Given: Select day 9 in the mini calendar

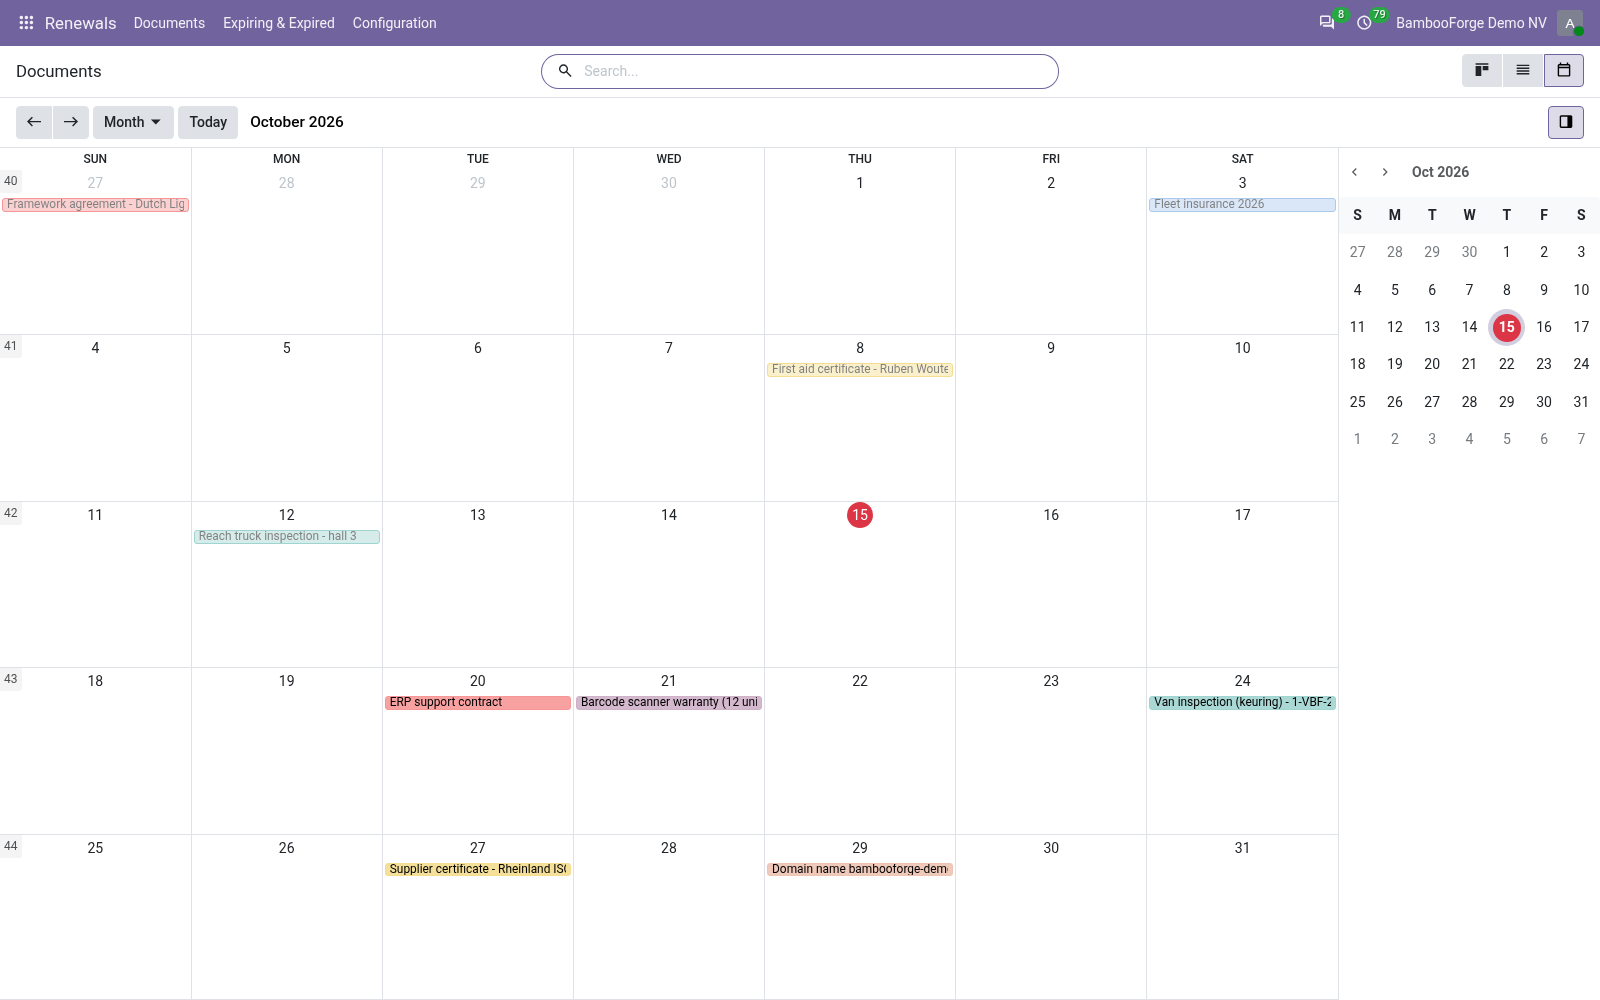Looking at the screenshot, I should click(1544, 290).
